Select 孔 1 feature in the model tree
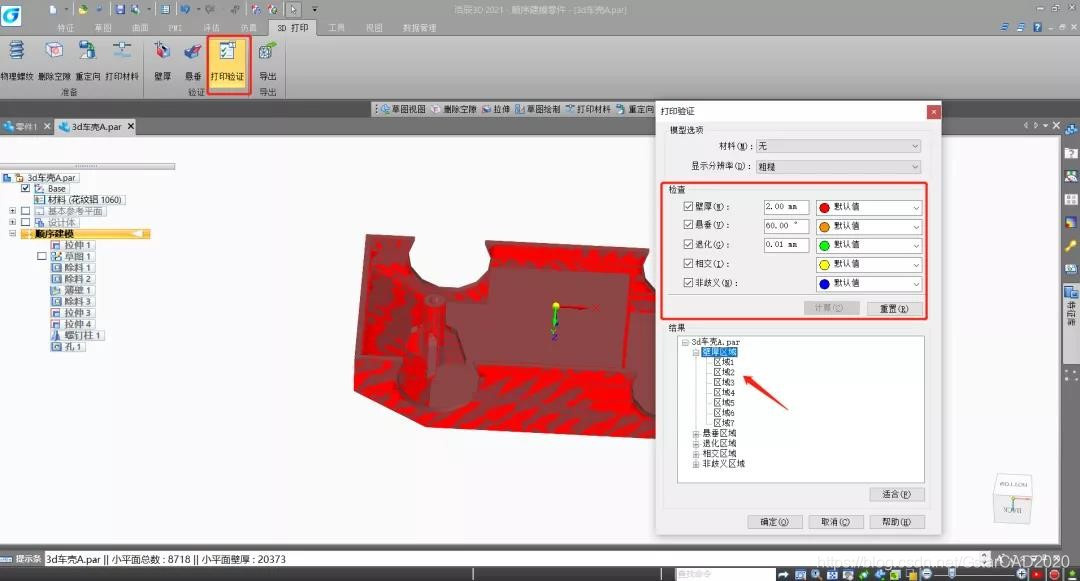Image resolution: width=1080 pixels, height=581 pixels. [68, 347]
